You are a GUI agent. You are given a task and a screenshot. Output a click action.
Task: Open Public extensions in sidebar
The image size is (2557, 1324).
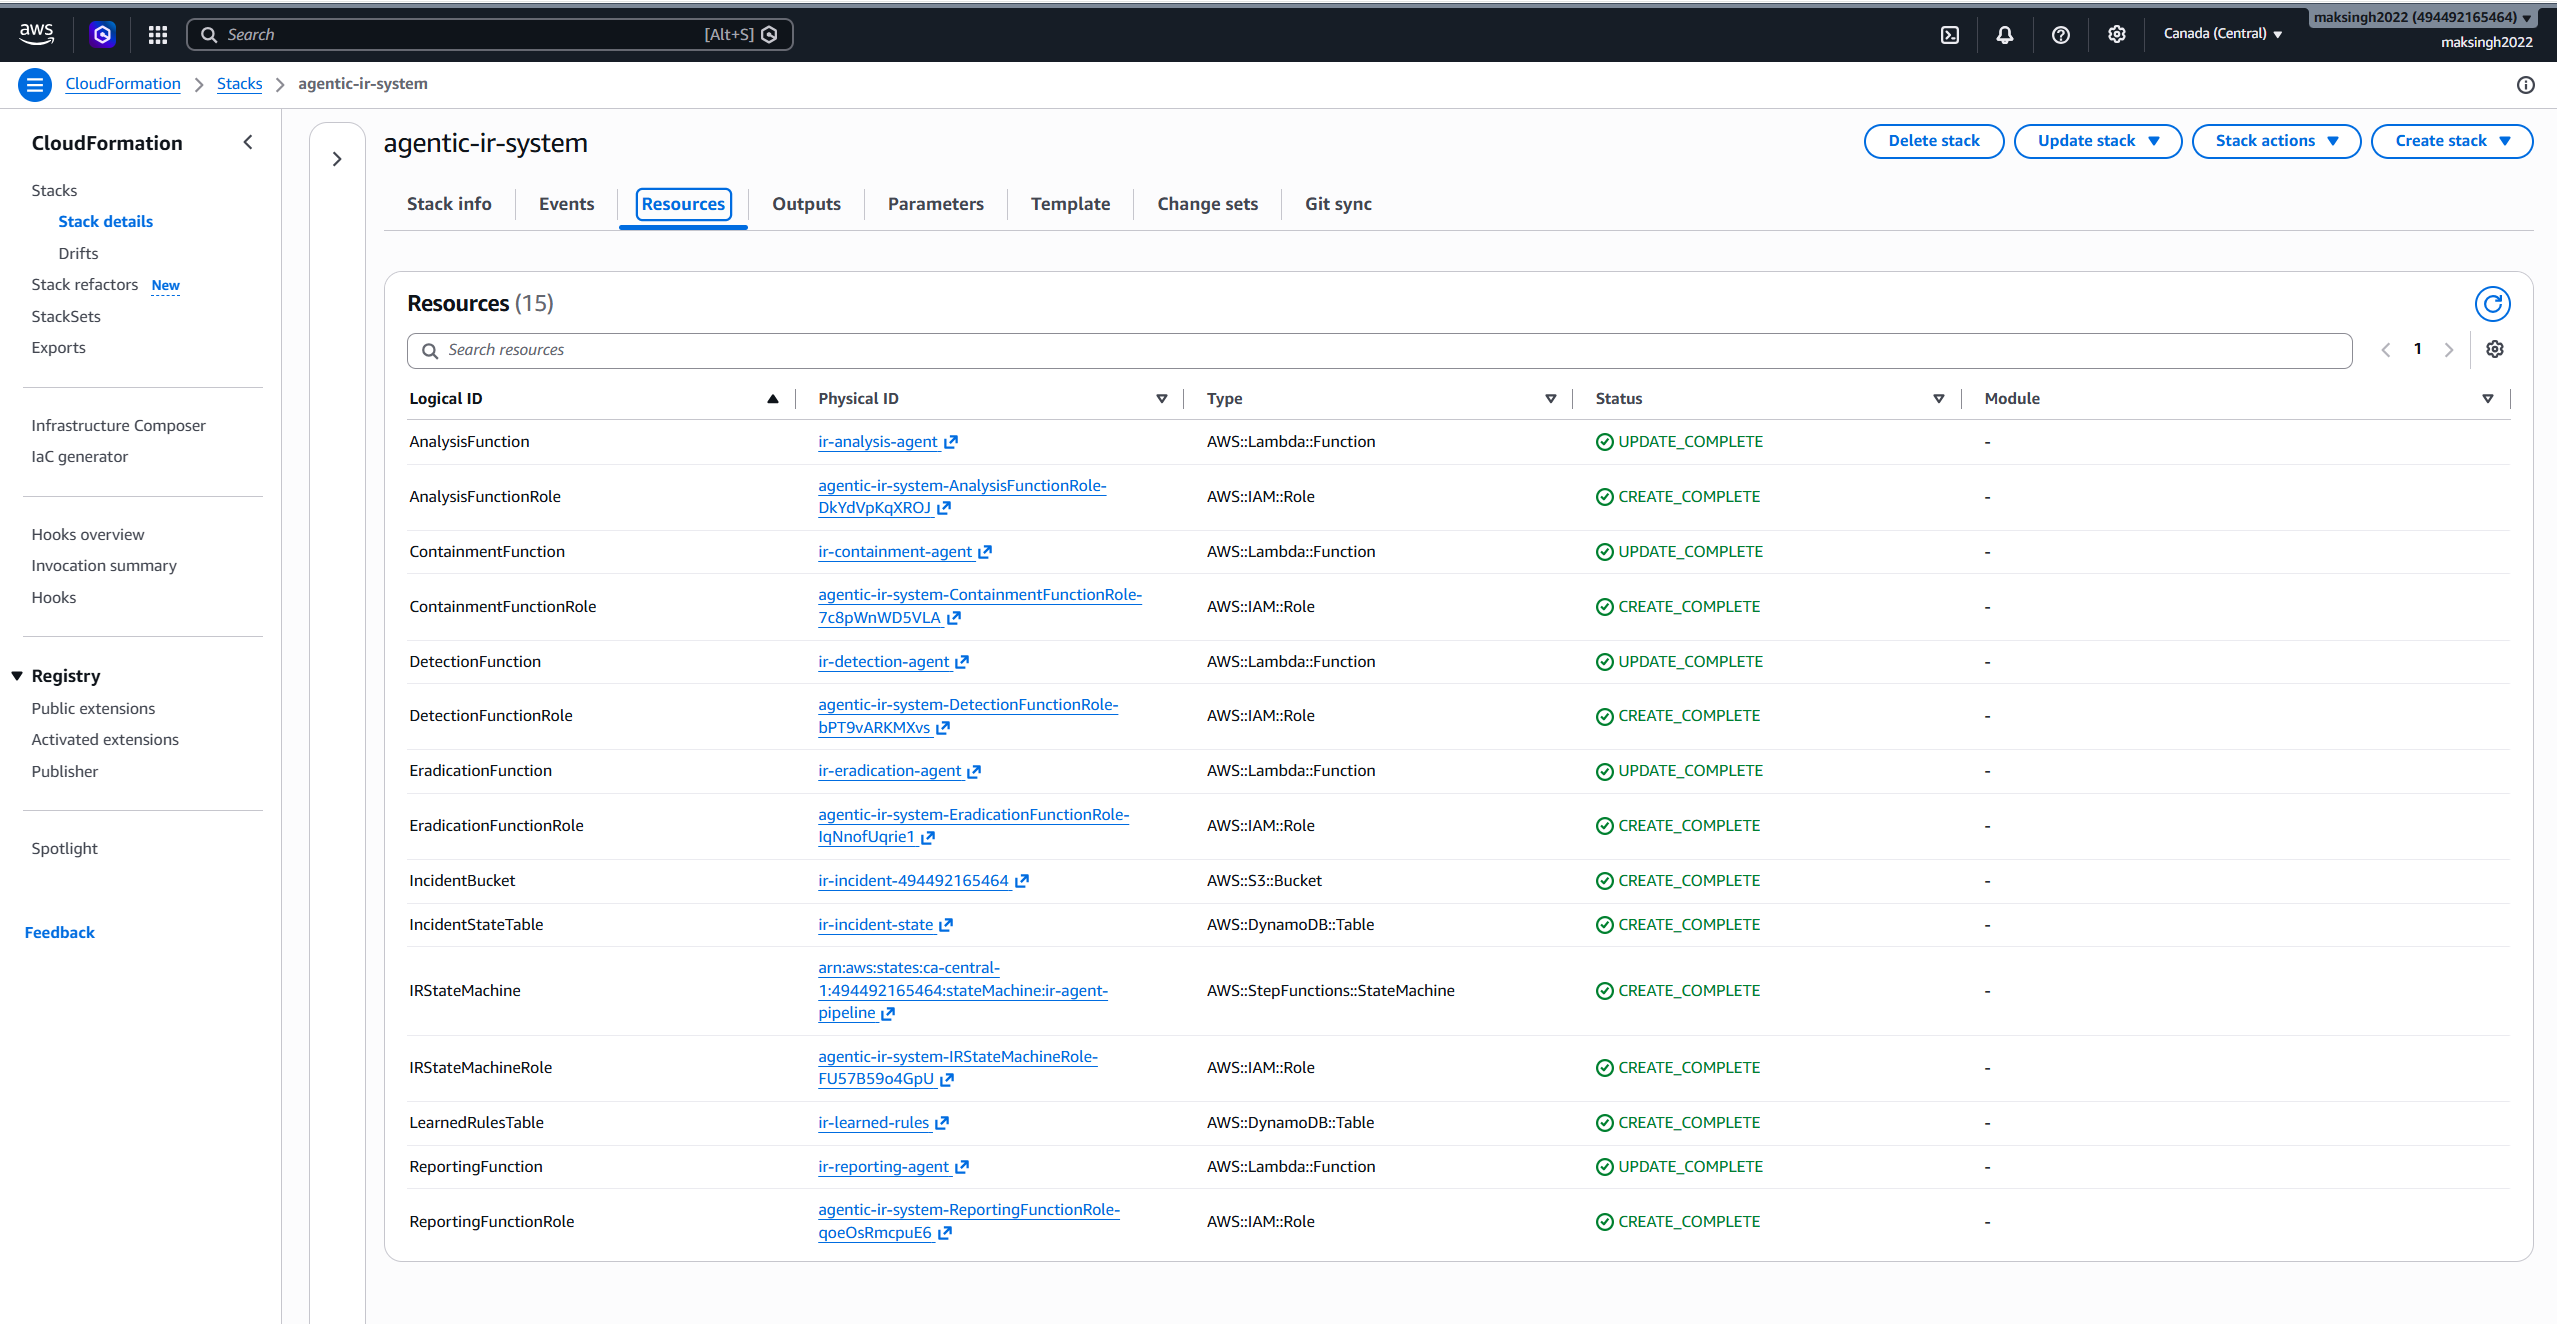tap(93, 708)
